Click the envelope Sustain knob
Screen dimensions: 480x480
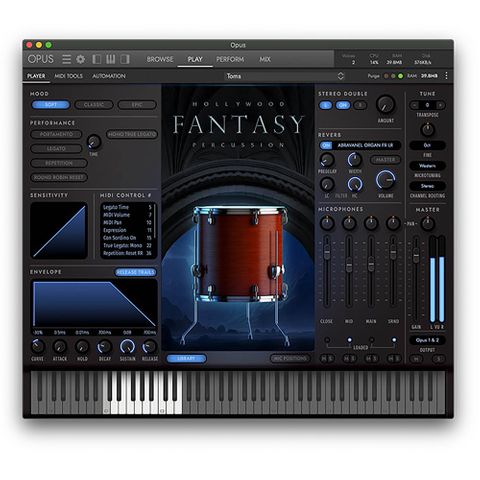tap(127, 347)
